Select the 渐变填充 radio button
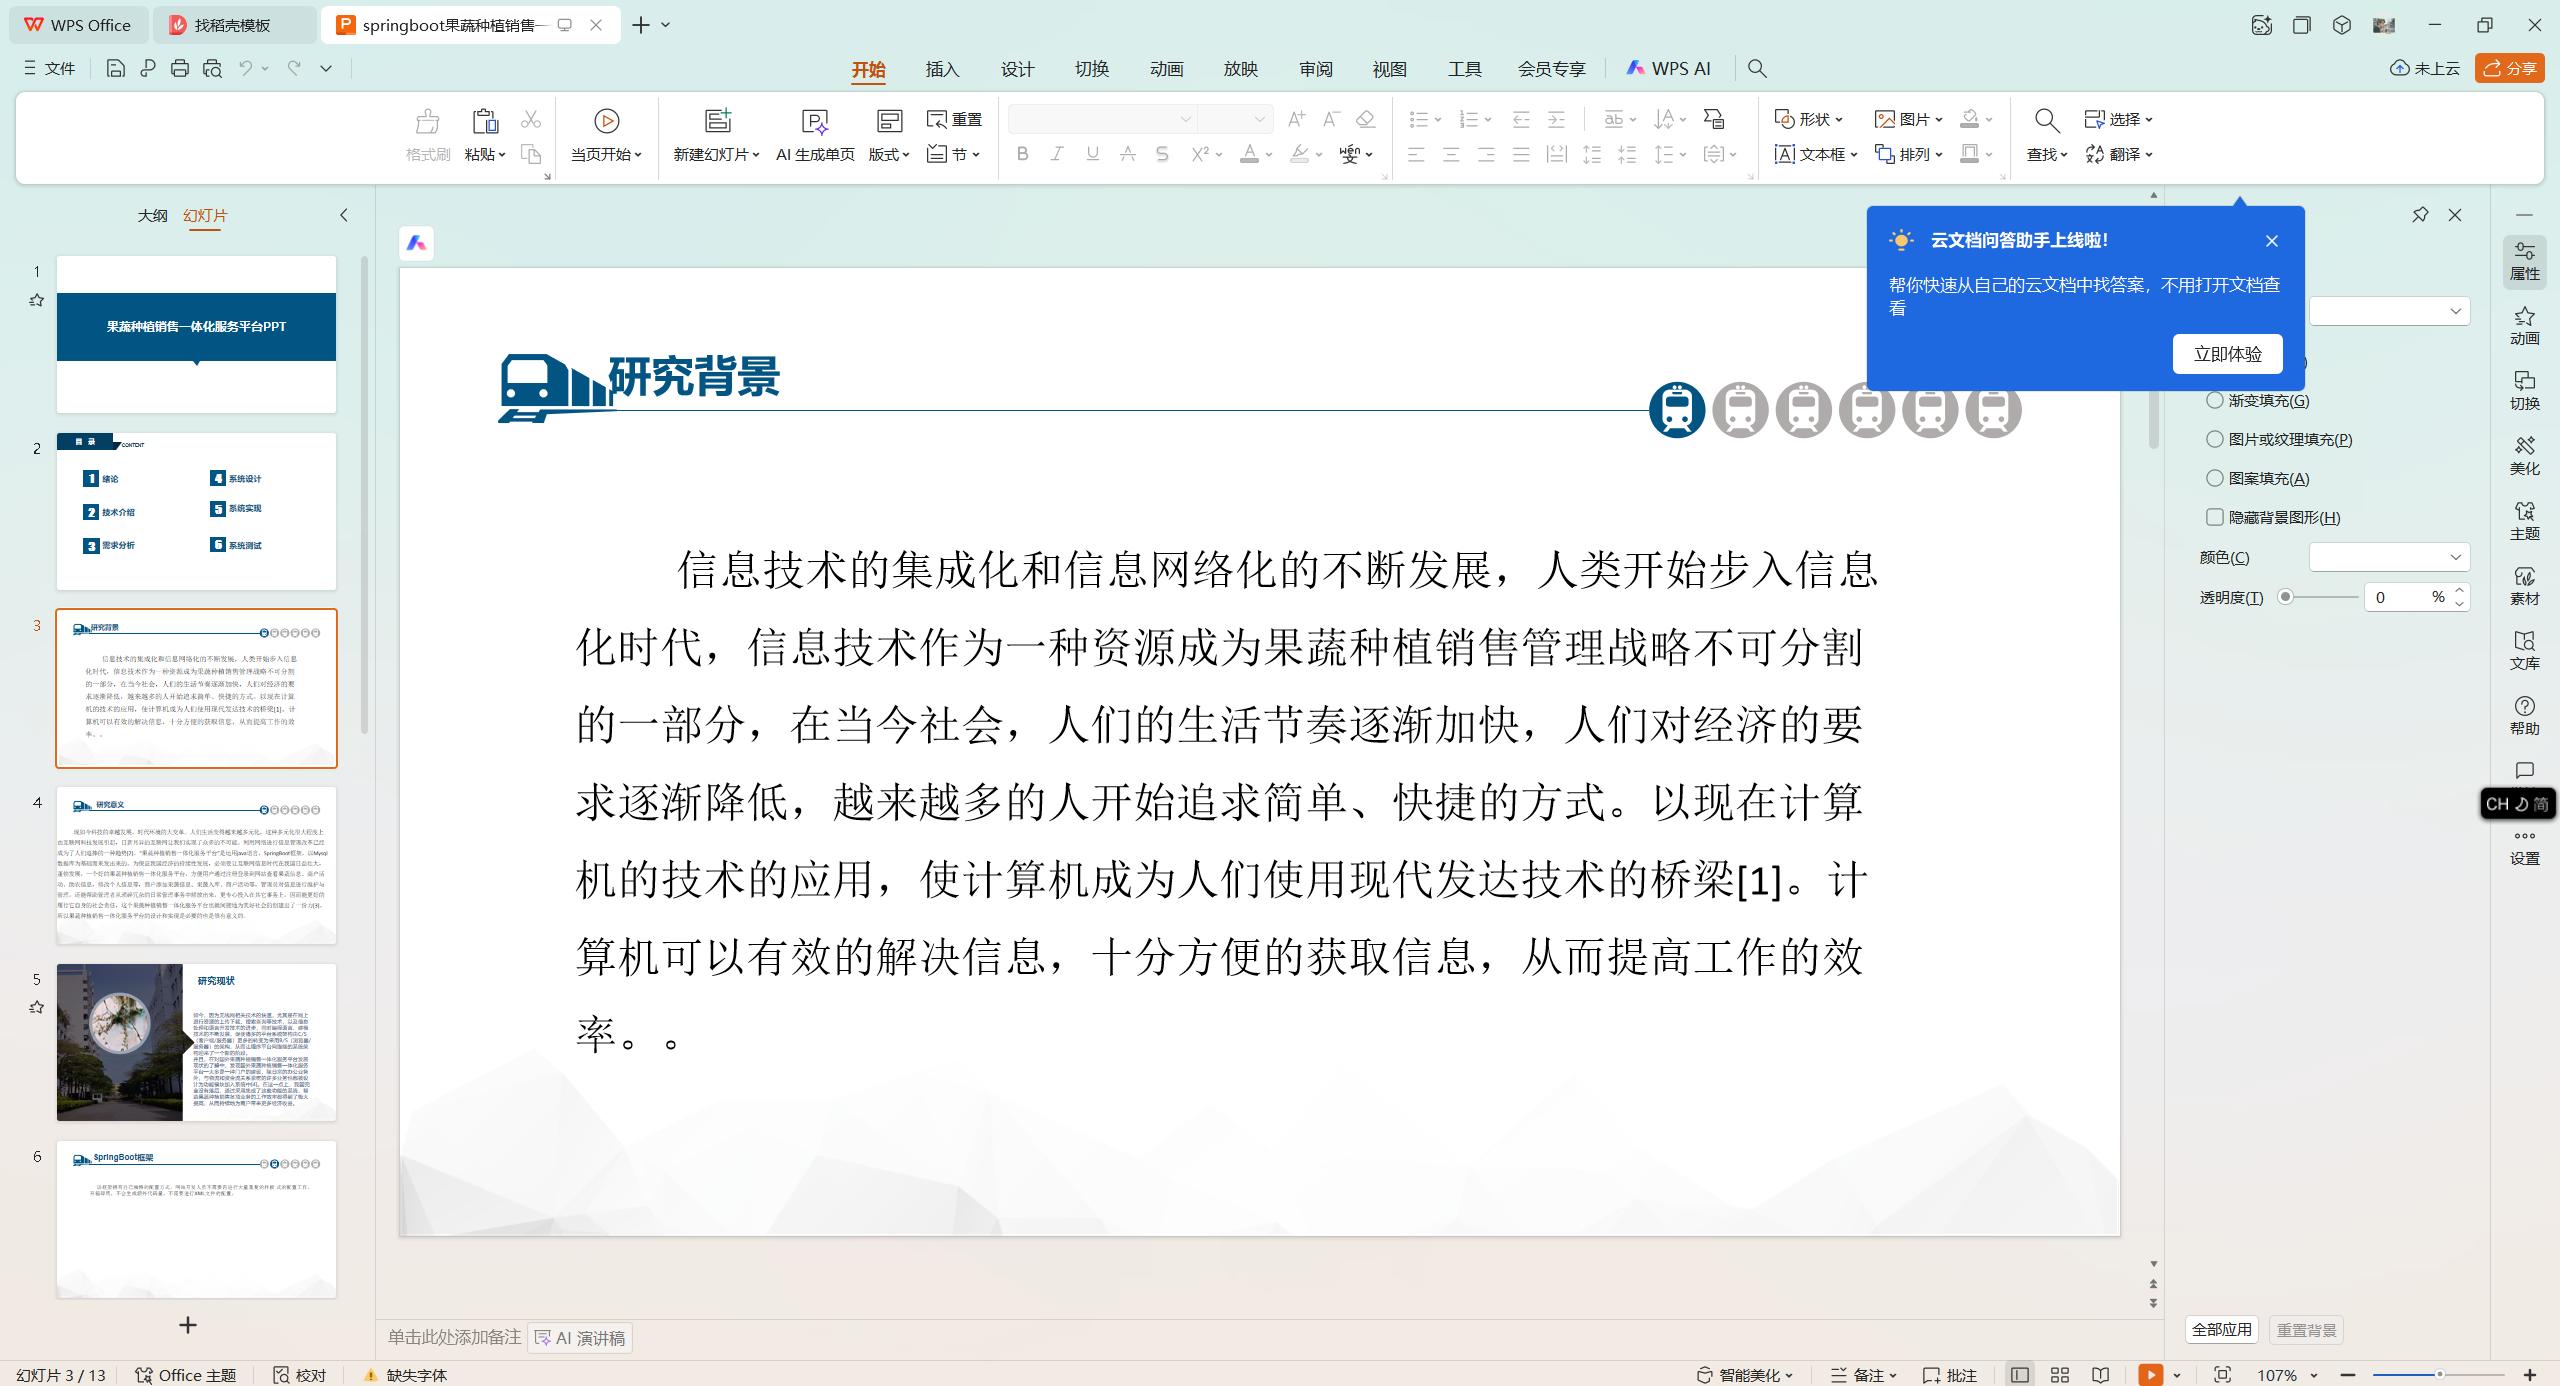 point(2215,399)
